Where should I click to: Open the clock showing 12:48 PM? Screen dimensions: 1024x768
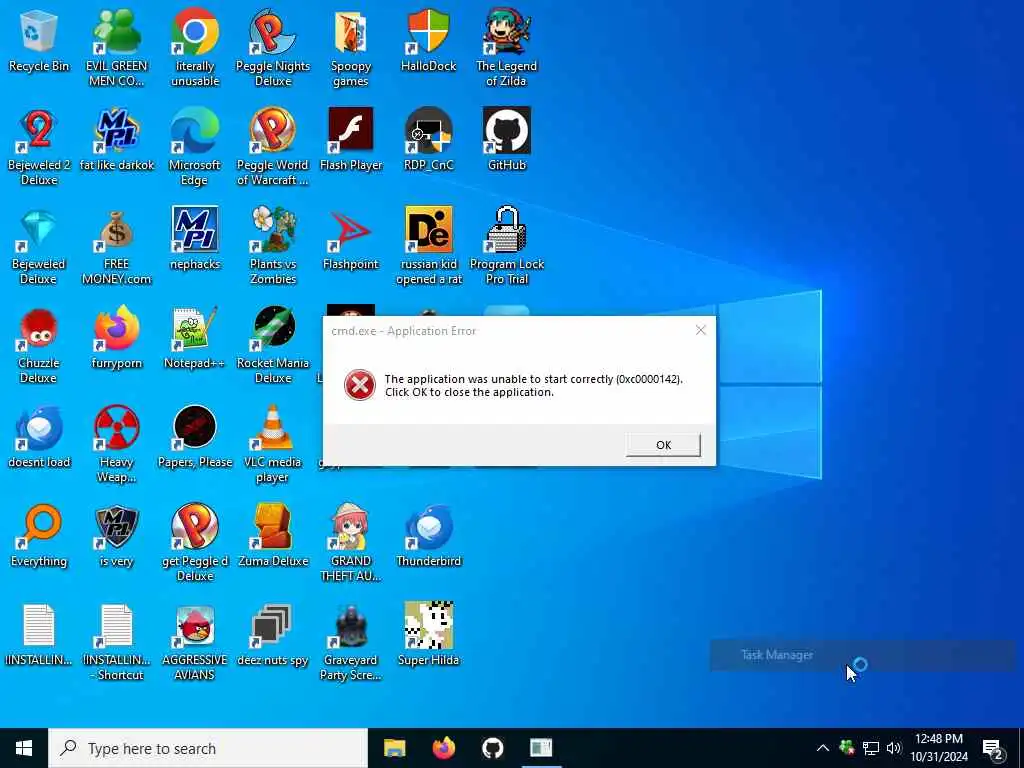tap(939, 748)
